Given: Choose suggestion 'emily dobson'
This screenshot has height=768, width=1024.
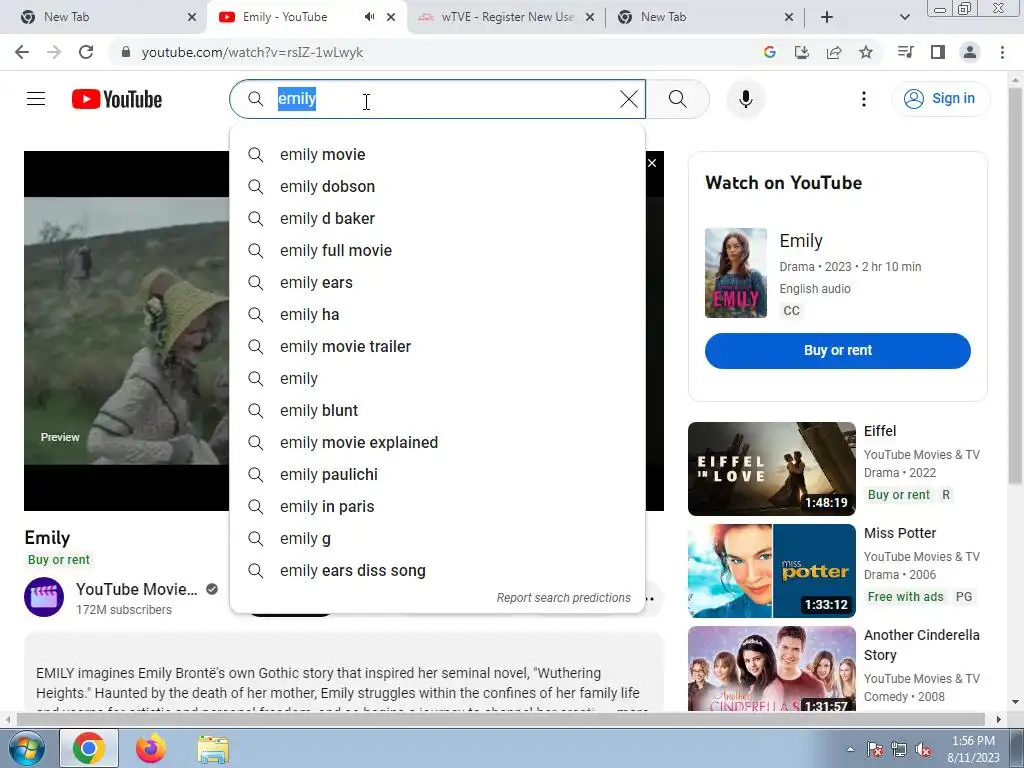Looking at the screenshot, I should coord(437,187).
